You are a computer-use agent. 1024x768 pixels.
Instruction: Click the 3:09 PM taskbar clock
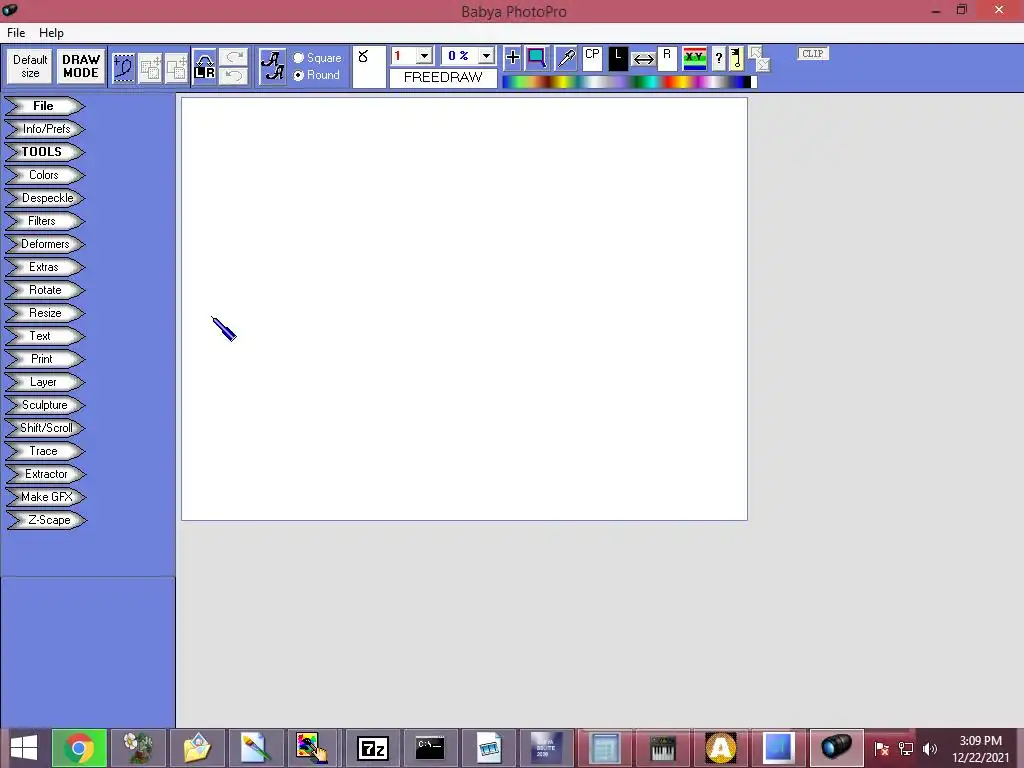[x=980, y=749]
